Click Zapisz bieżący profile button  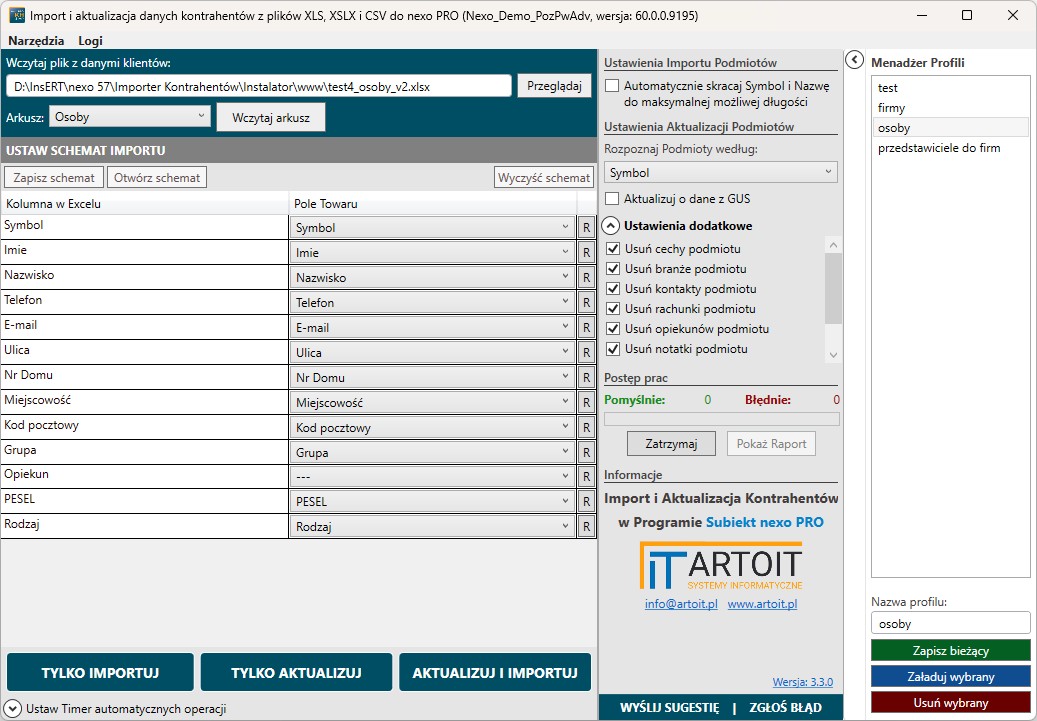(x=950, y=650)
